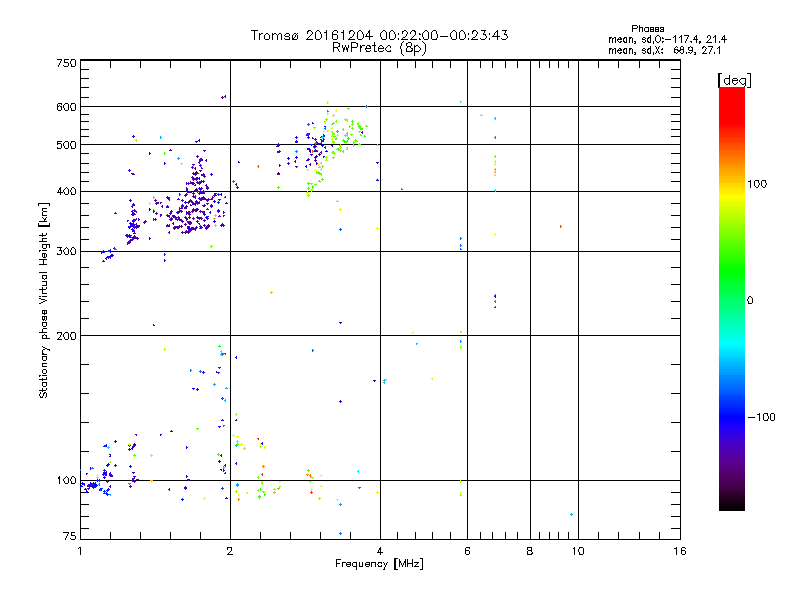Click the phase color scale bar
The image size is (800, 600).
click(x=732, y=299)
